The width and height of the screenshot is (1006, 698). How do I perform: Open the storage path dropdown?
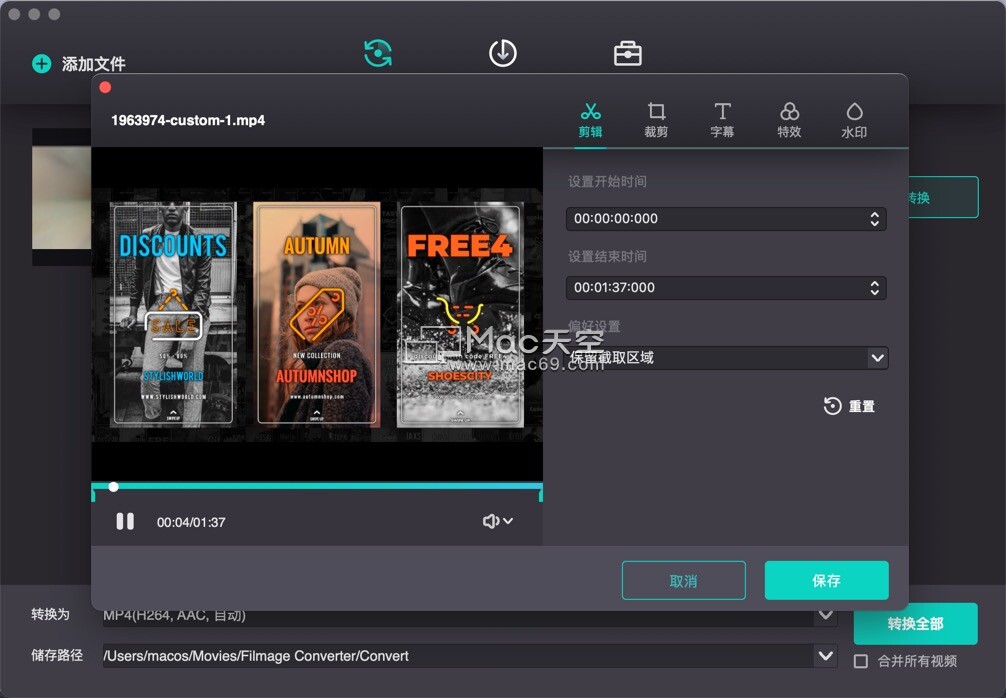pos(824,656)
